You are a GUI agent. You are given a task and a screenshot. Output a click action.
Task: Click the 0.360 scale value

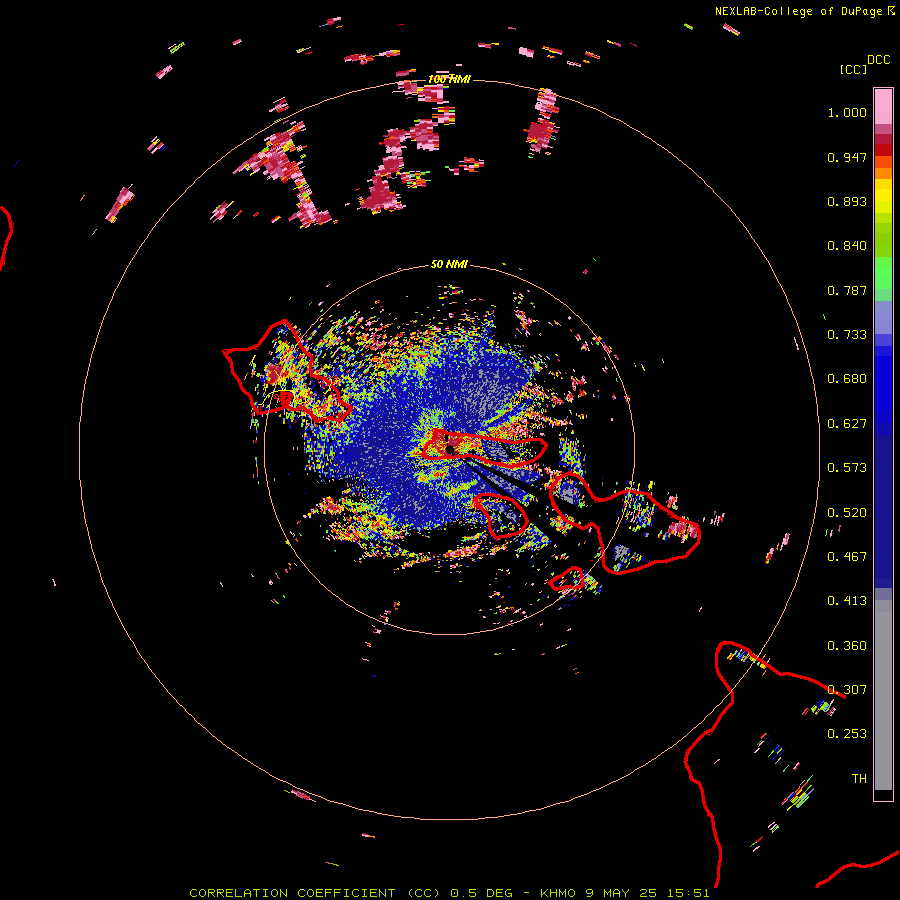(847, 646)
